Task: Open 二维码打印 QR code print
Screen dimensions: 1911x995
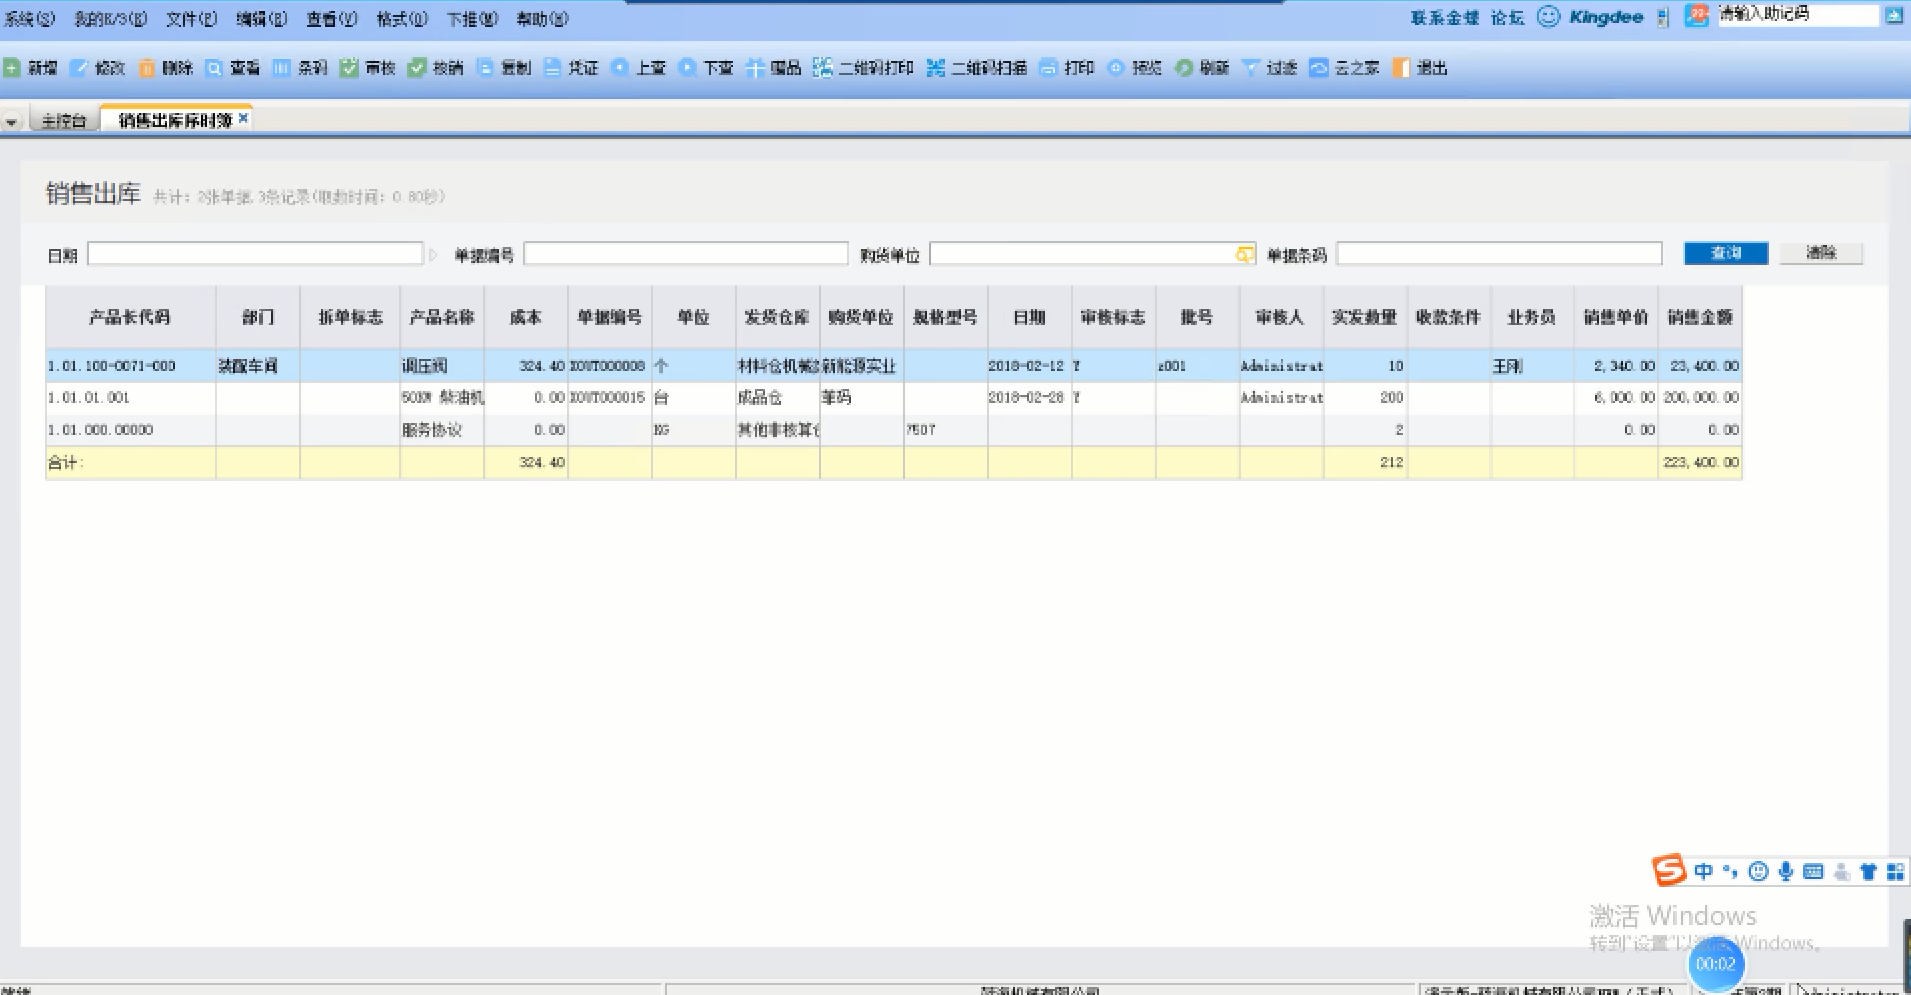Action: click(x=822, y=68)
